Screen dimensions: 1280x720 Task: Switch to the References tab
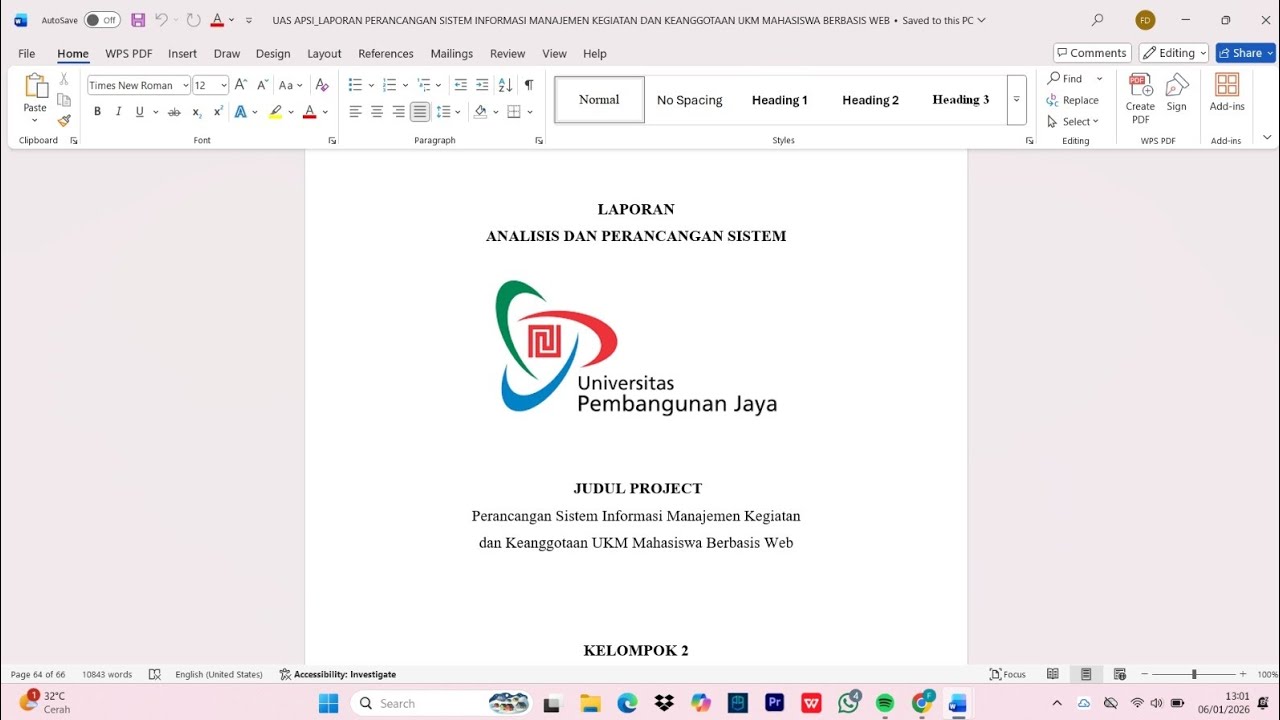(x=386, y=54)
